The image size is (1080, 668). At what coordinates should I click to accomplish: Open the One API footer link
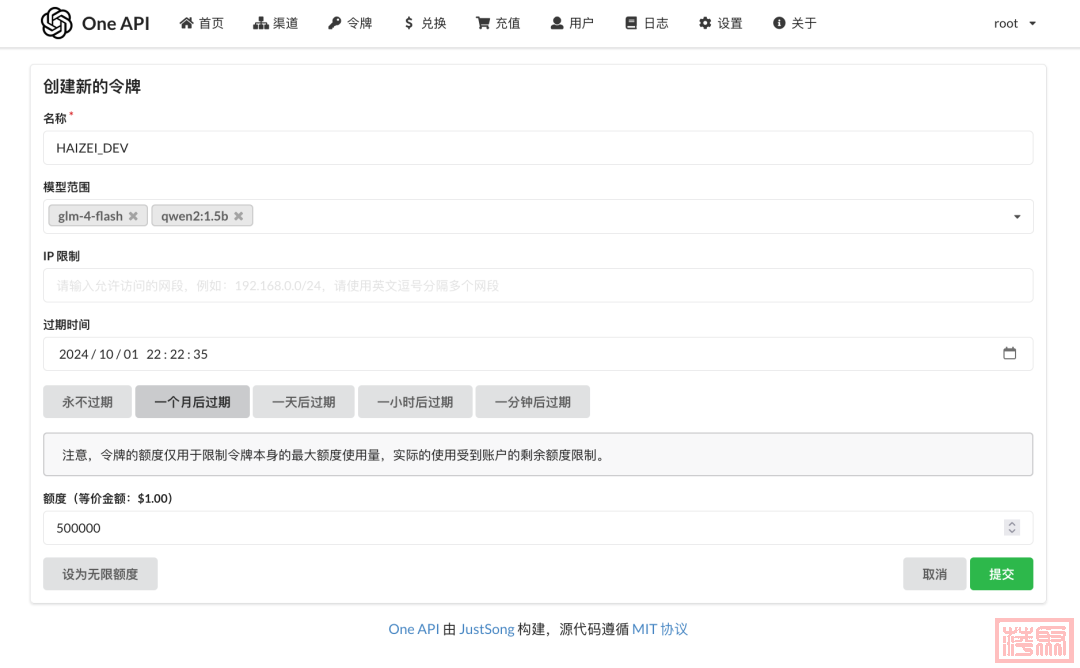[413, 629]
